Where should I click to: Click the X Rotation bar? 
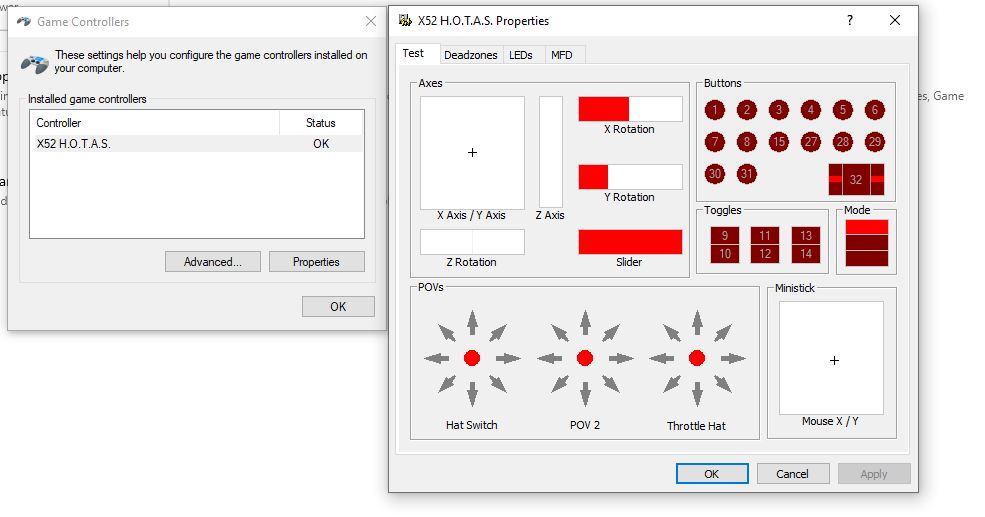tap(630, 109)
